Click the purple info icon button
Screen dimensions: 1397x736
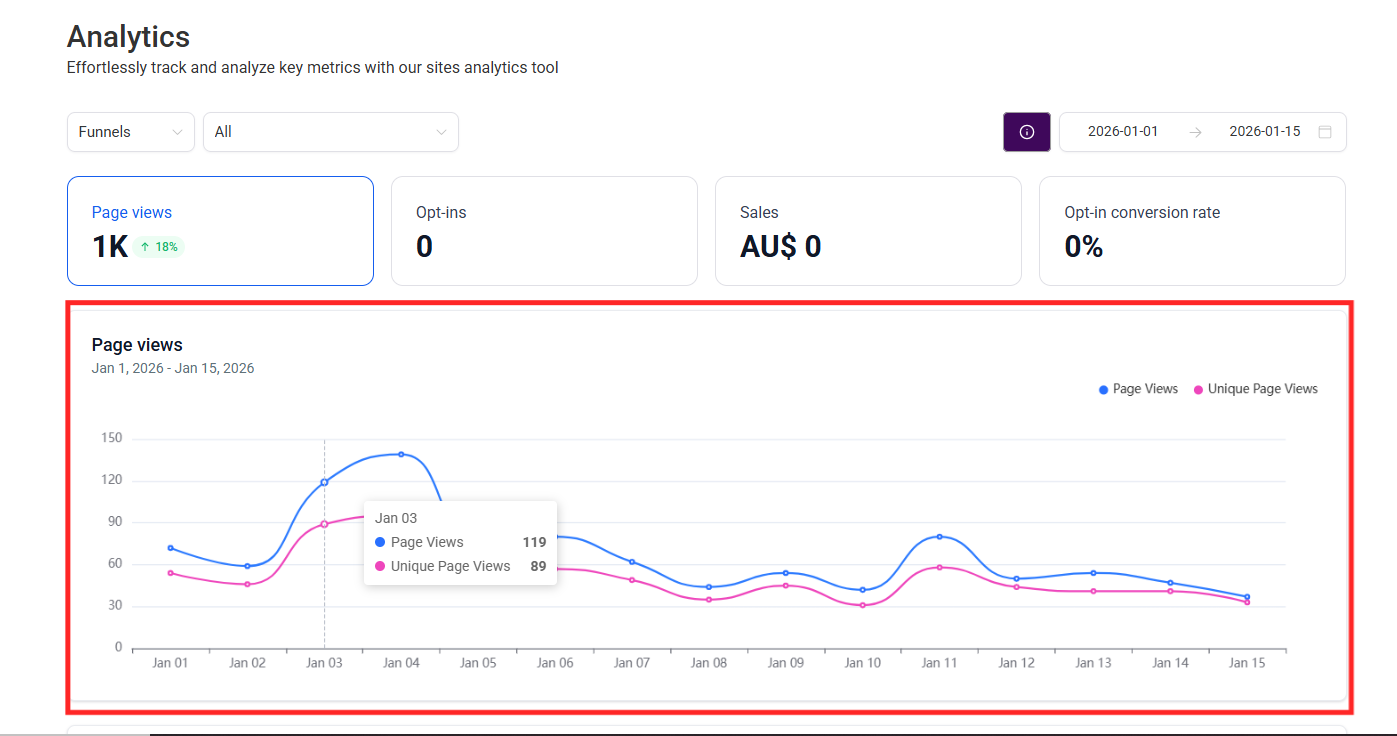1026,132
